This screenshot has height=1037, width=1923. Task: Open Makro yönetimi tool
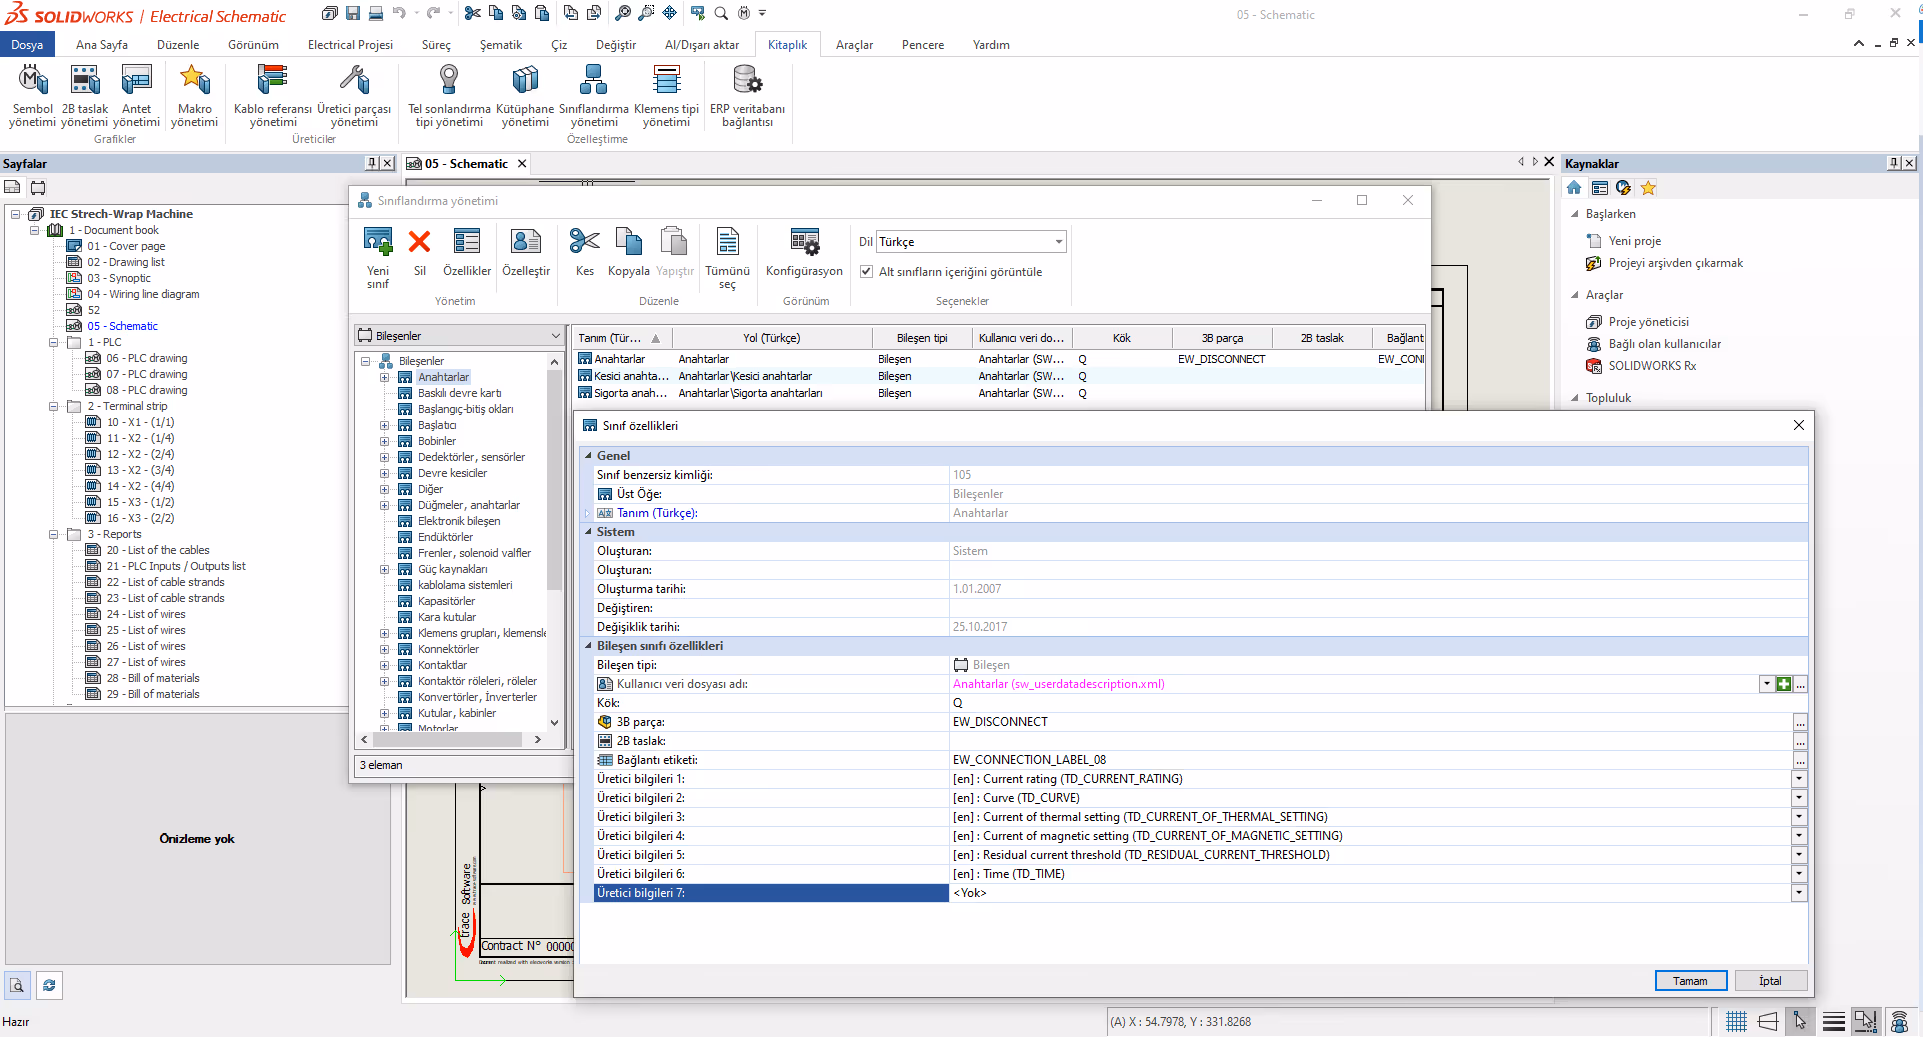coord(194,96)
